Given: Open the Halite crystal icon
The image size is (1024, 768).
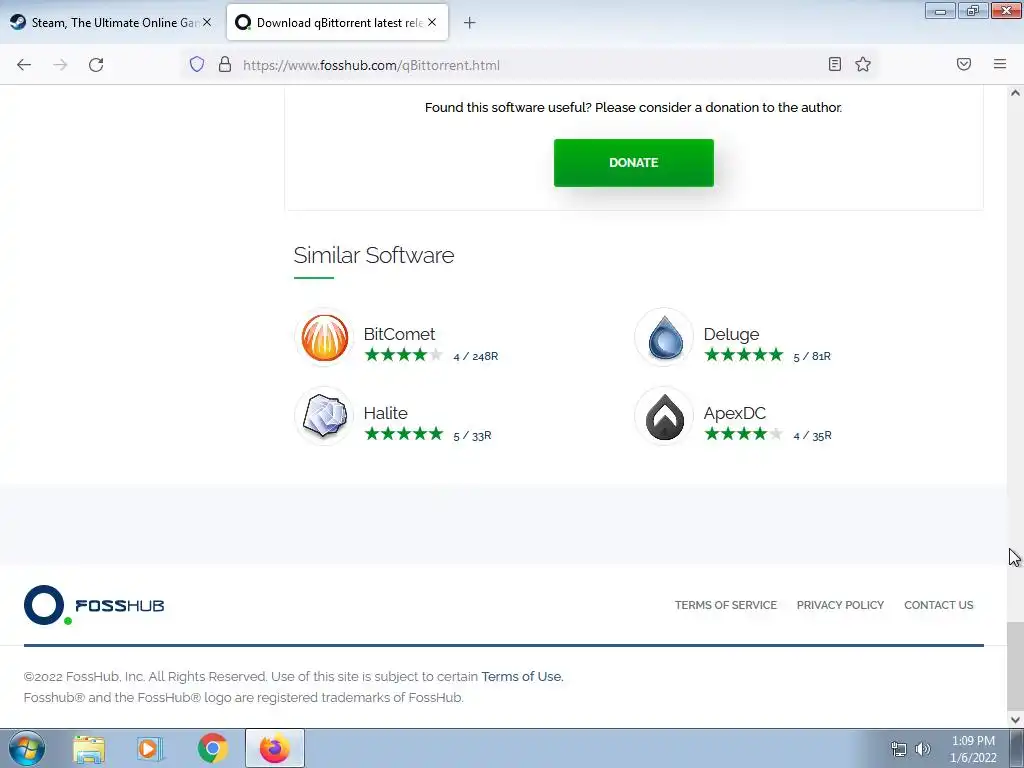Looking at the screenshot, I should (x=325, y=416).
